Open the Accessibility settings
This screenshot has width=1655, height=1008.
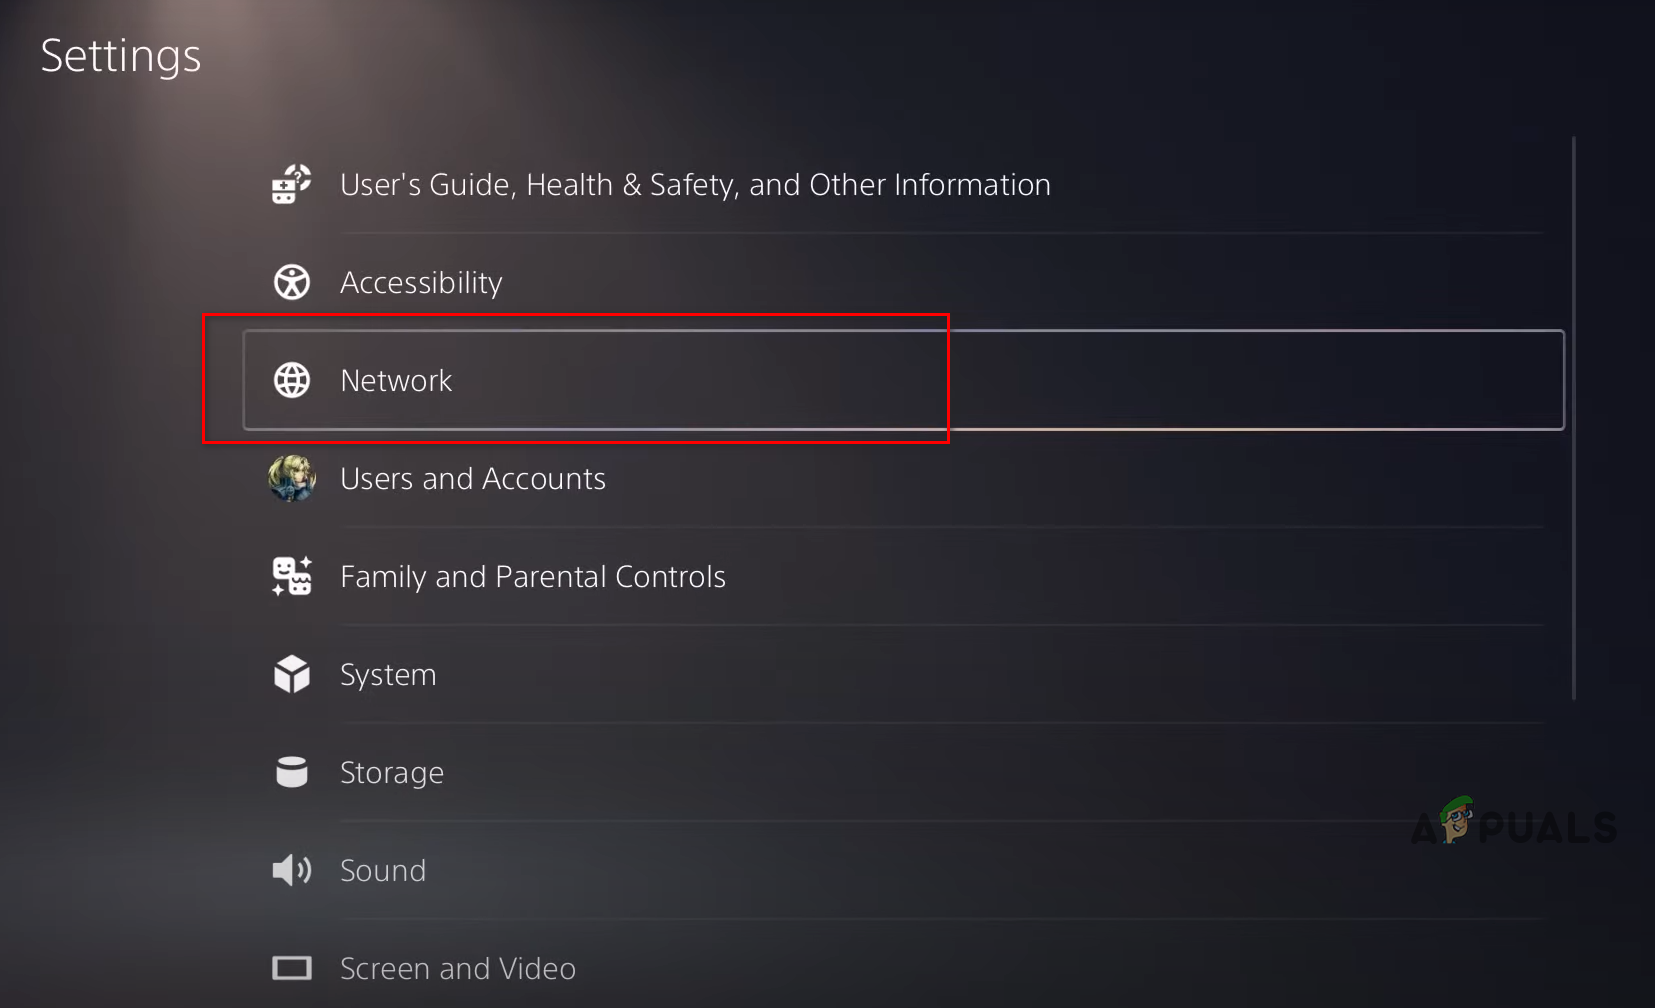[421, 283]
